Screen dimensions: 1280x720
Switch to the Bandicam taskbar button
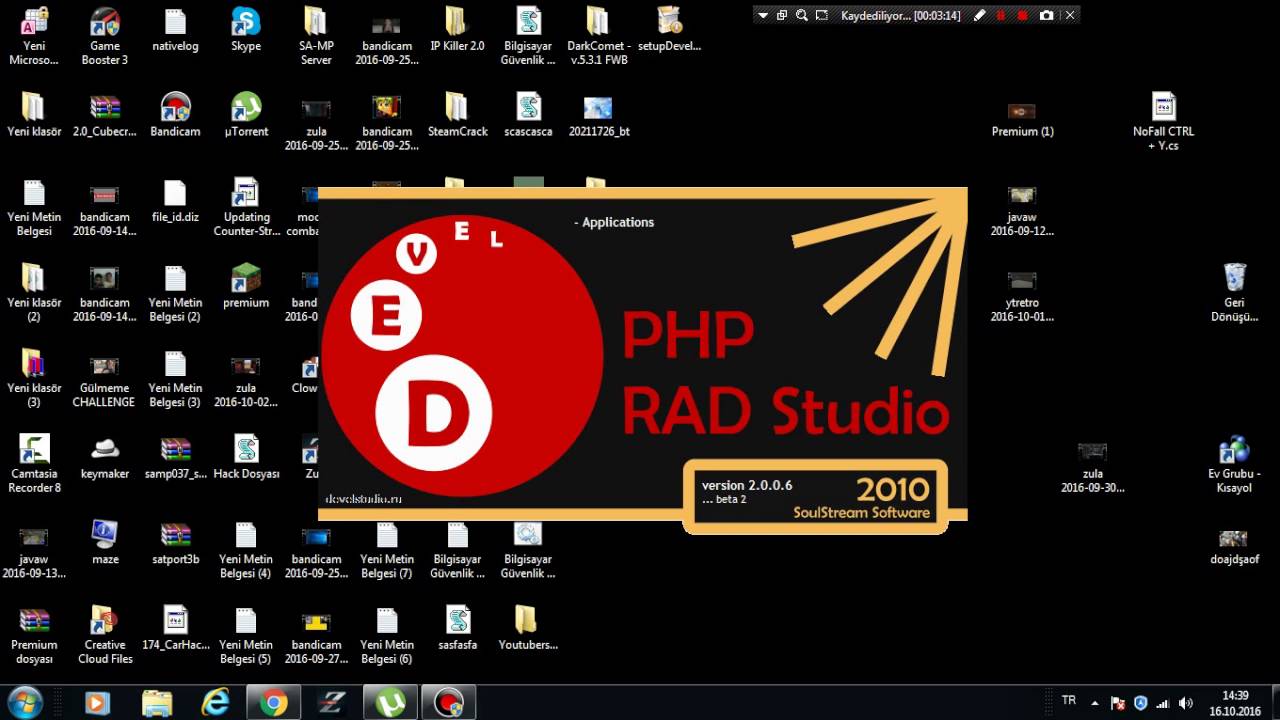(450, 703)
